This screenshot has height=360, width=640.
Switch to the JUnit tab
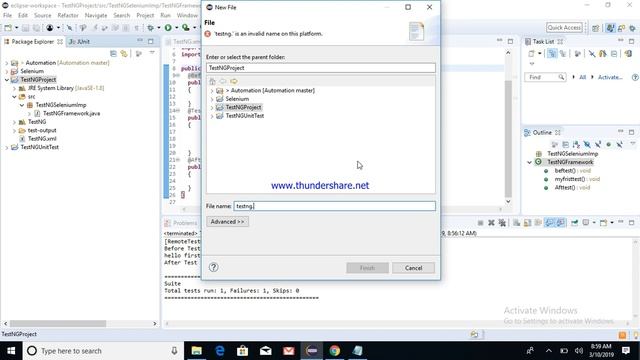(80, 42)
